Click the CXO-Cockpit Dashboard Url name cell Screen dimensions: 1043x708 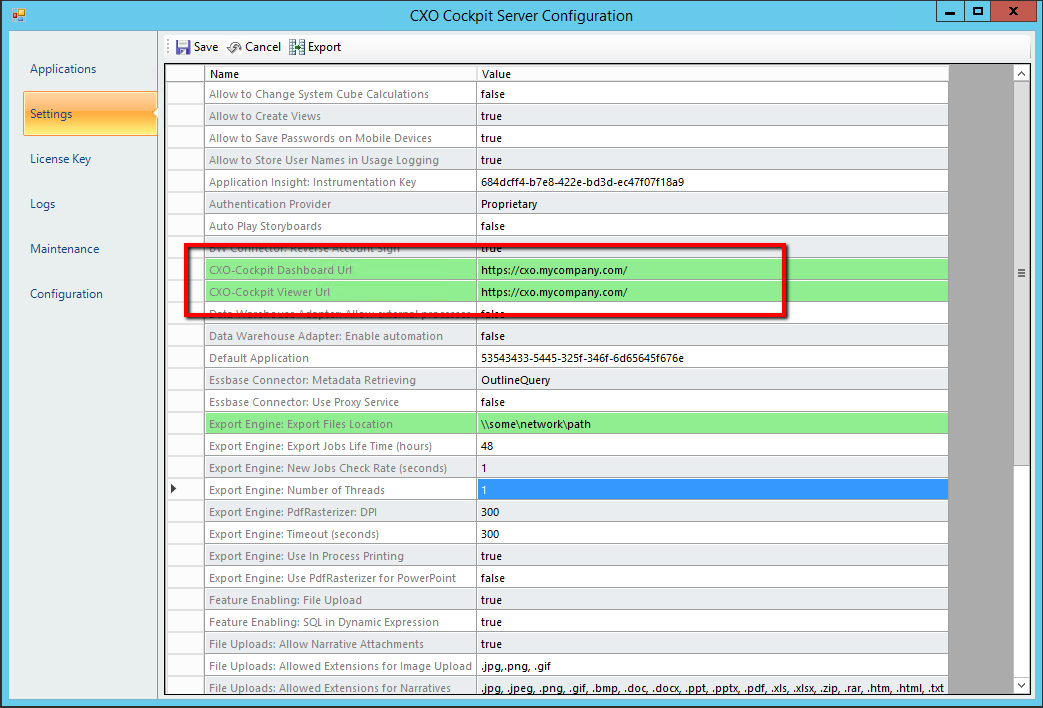[x=341, y=270]
